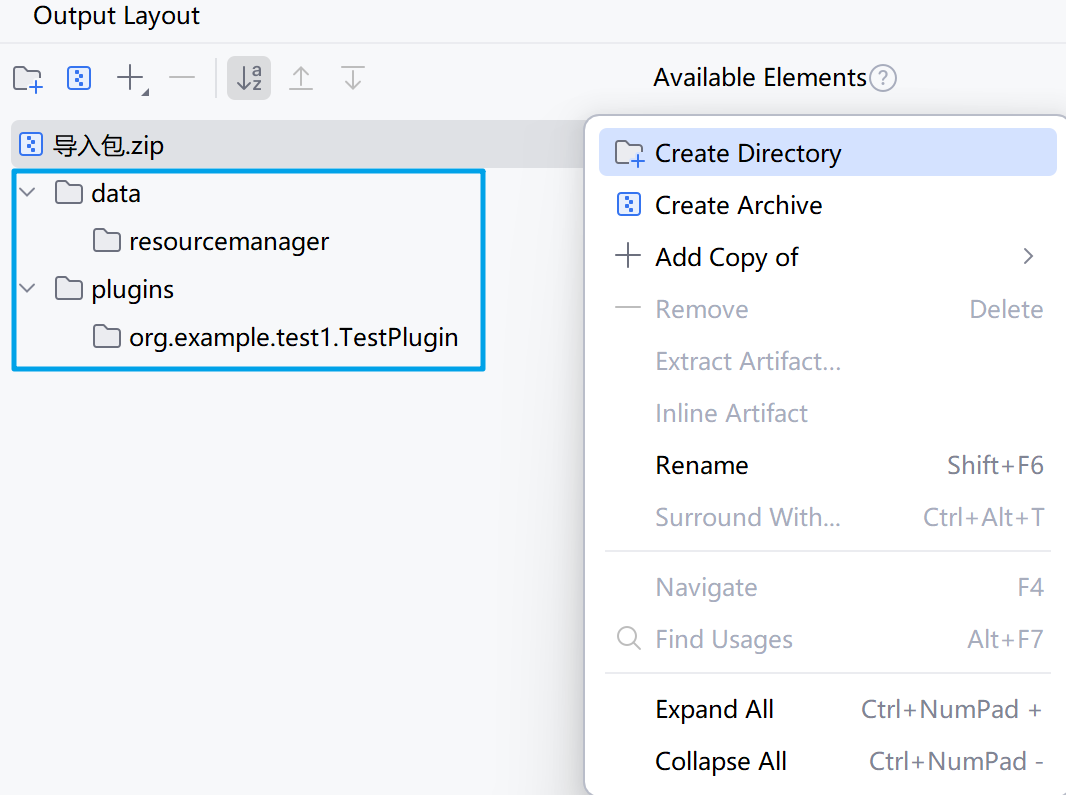Click Expand All in the context menu

tap(714, 709)
